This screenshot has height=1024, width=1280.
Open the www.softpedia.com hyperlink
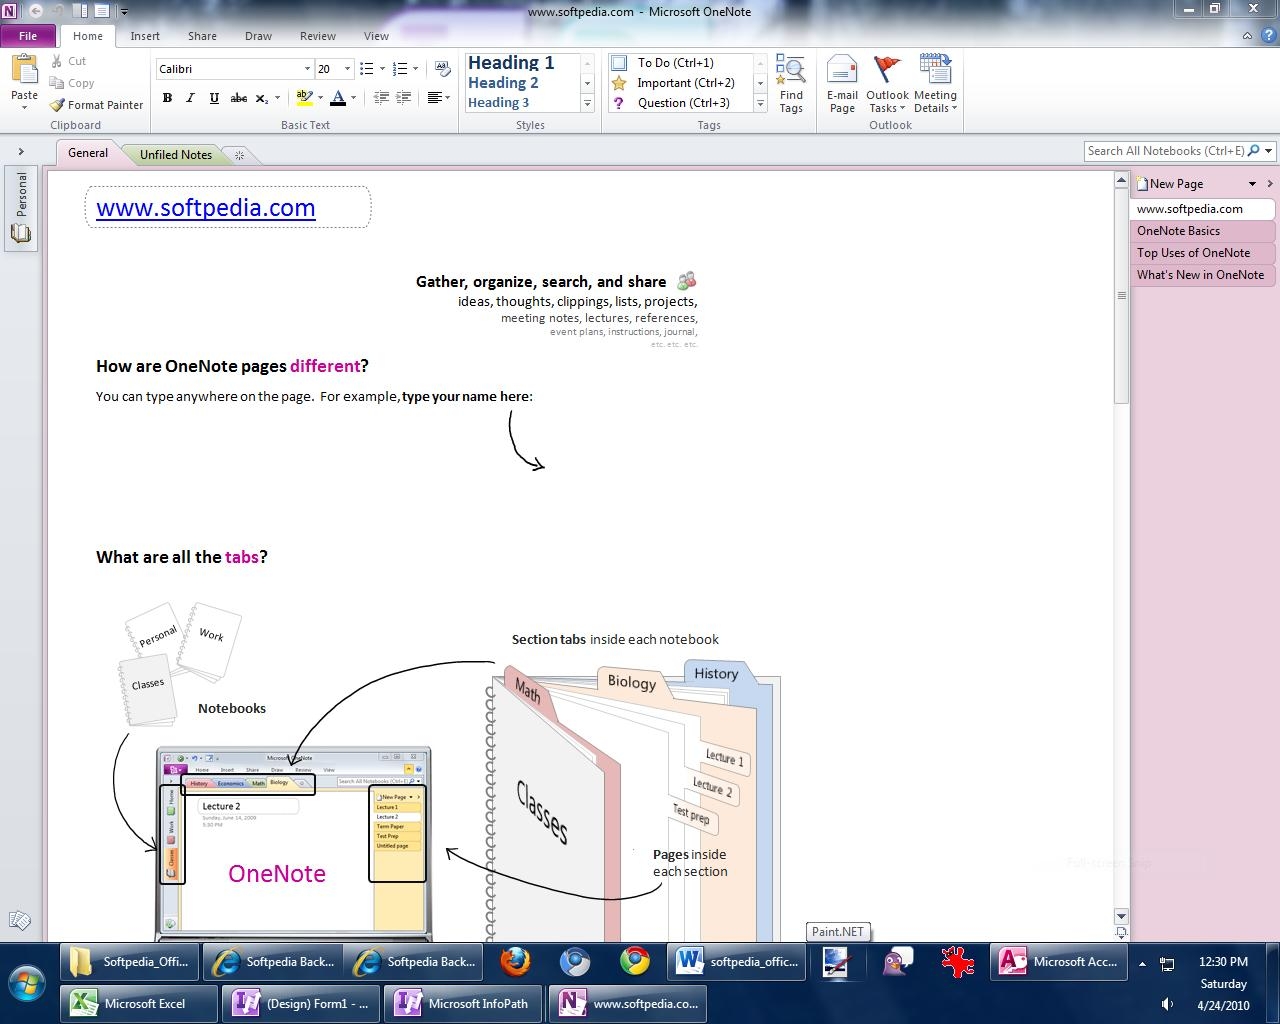point(206,208)
